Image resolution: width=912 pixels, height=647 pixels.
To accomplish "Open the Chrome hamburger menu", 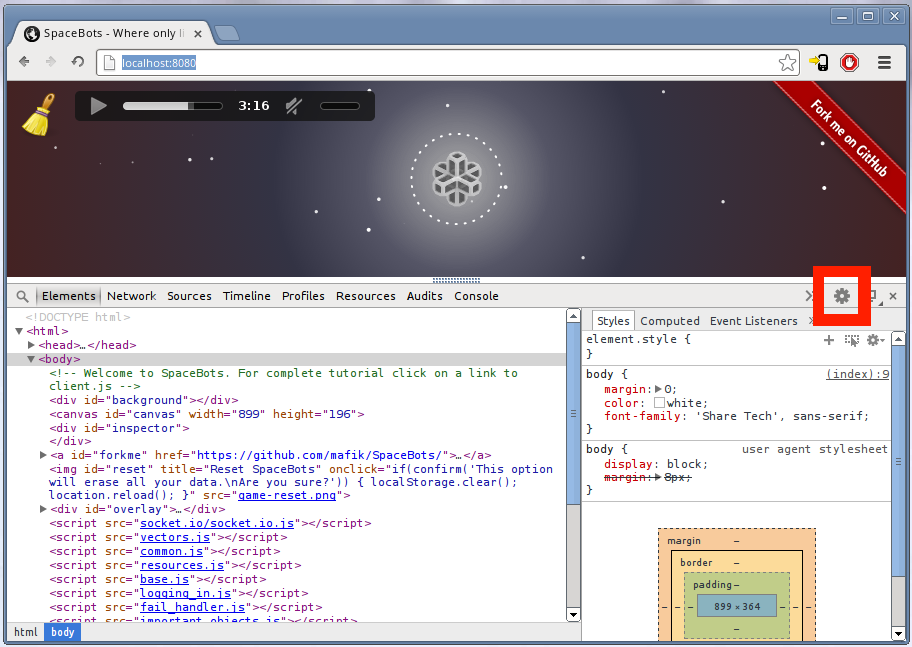I will click(x=884, y=62).
